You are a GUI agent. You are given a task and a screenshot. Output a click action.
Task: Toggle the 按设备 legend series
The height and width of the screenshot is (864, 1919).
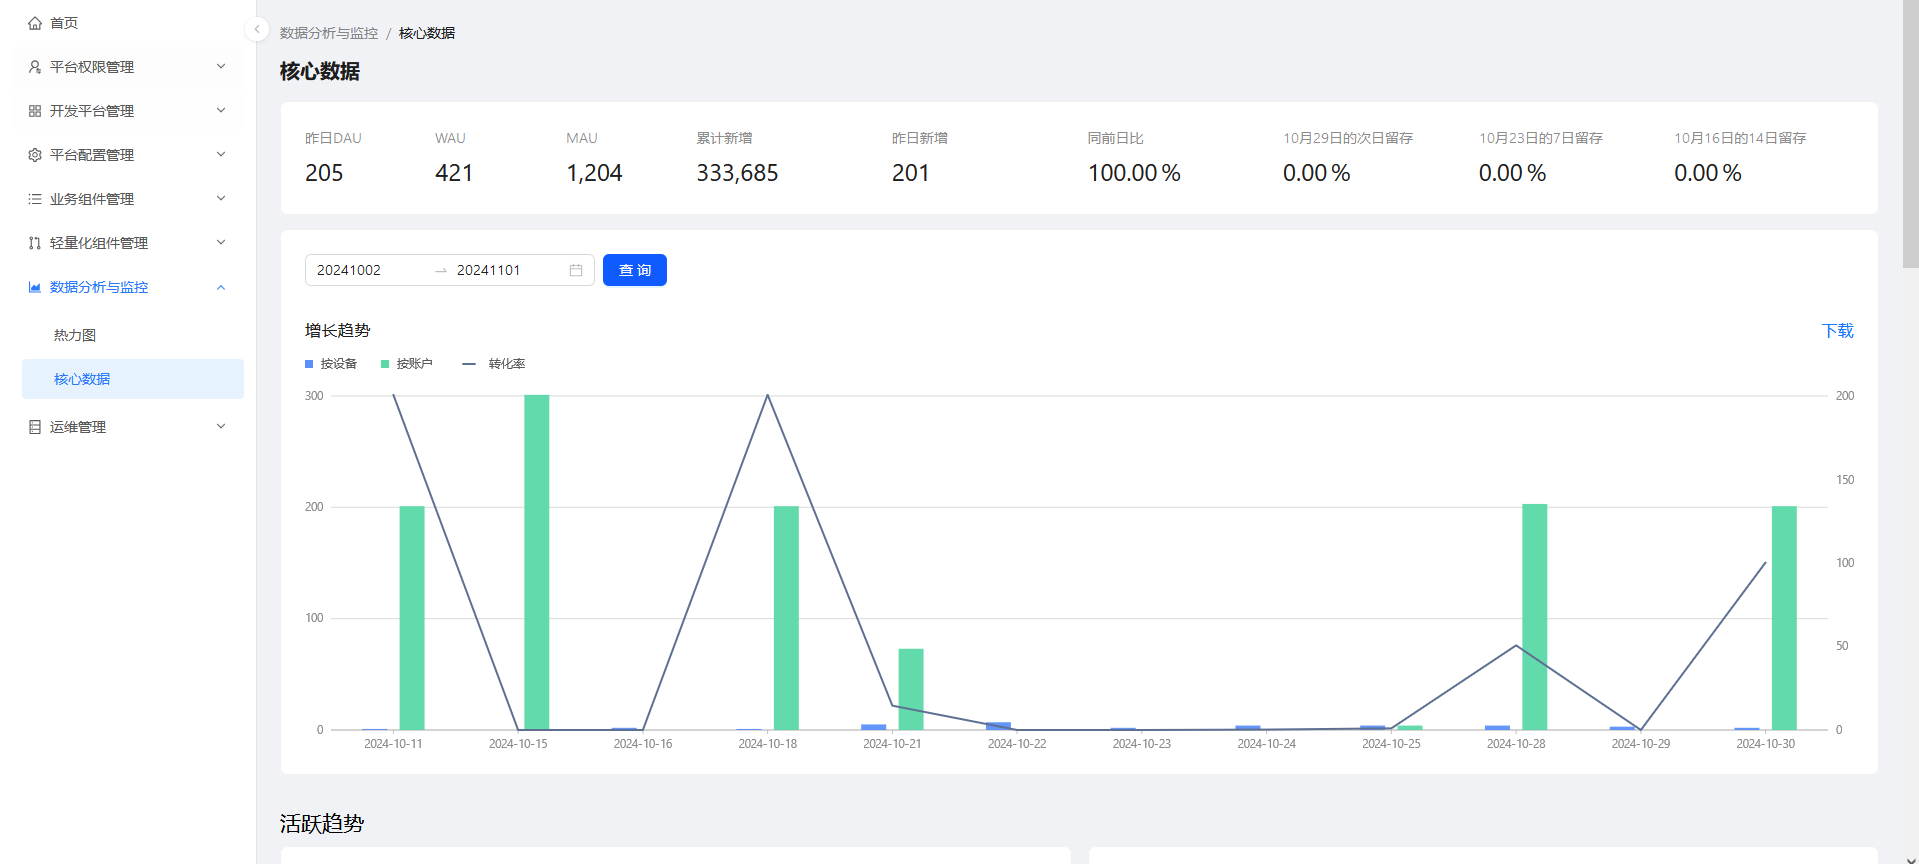tap(331, 364)
